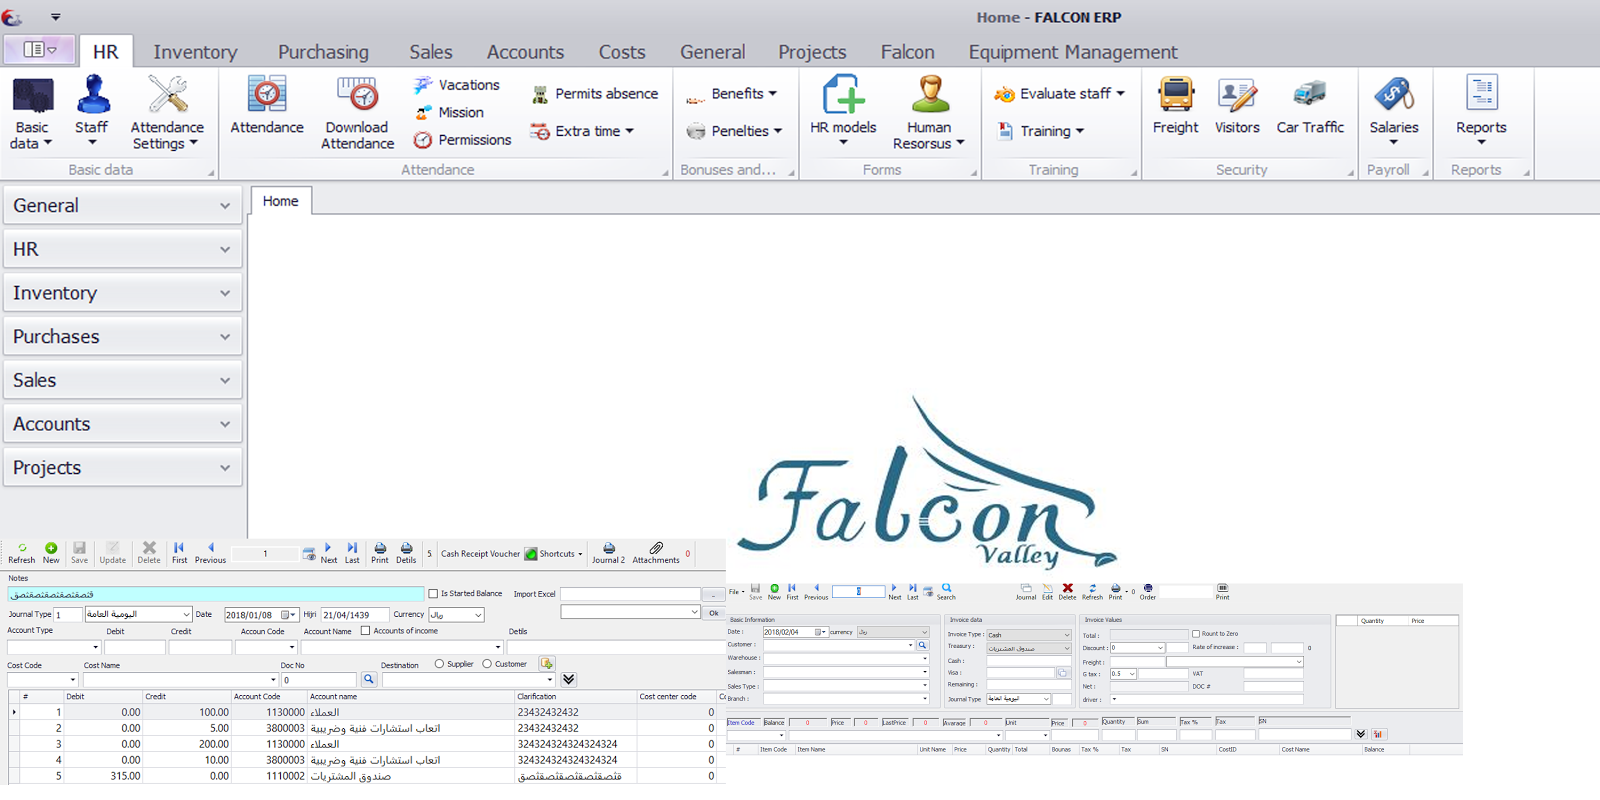Screen dimensions: 1600x800
Task: Click Delete in the invoice toolbar
Action: click(1067, 591)
